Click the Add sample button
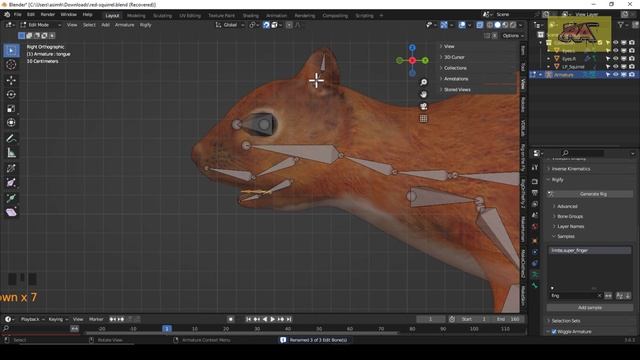The image size is (640, 360). [590, 308]
